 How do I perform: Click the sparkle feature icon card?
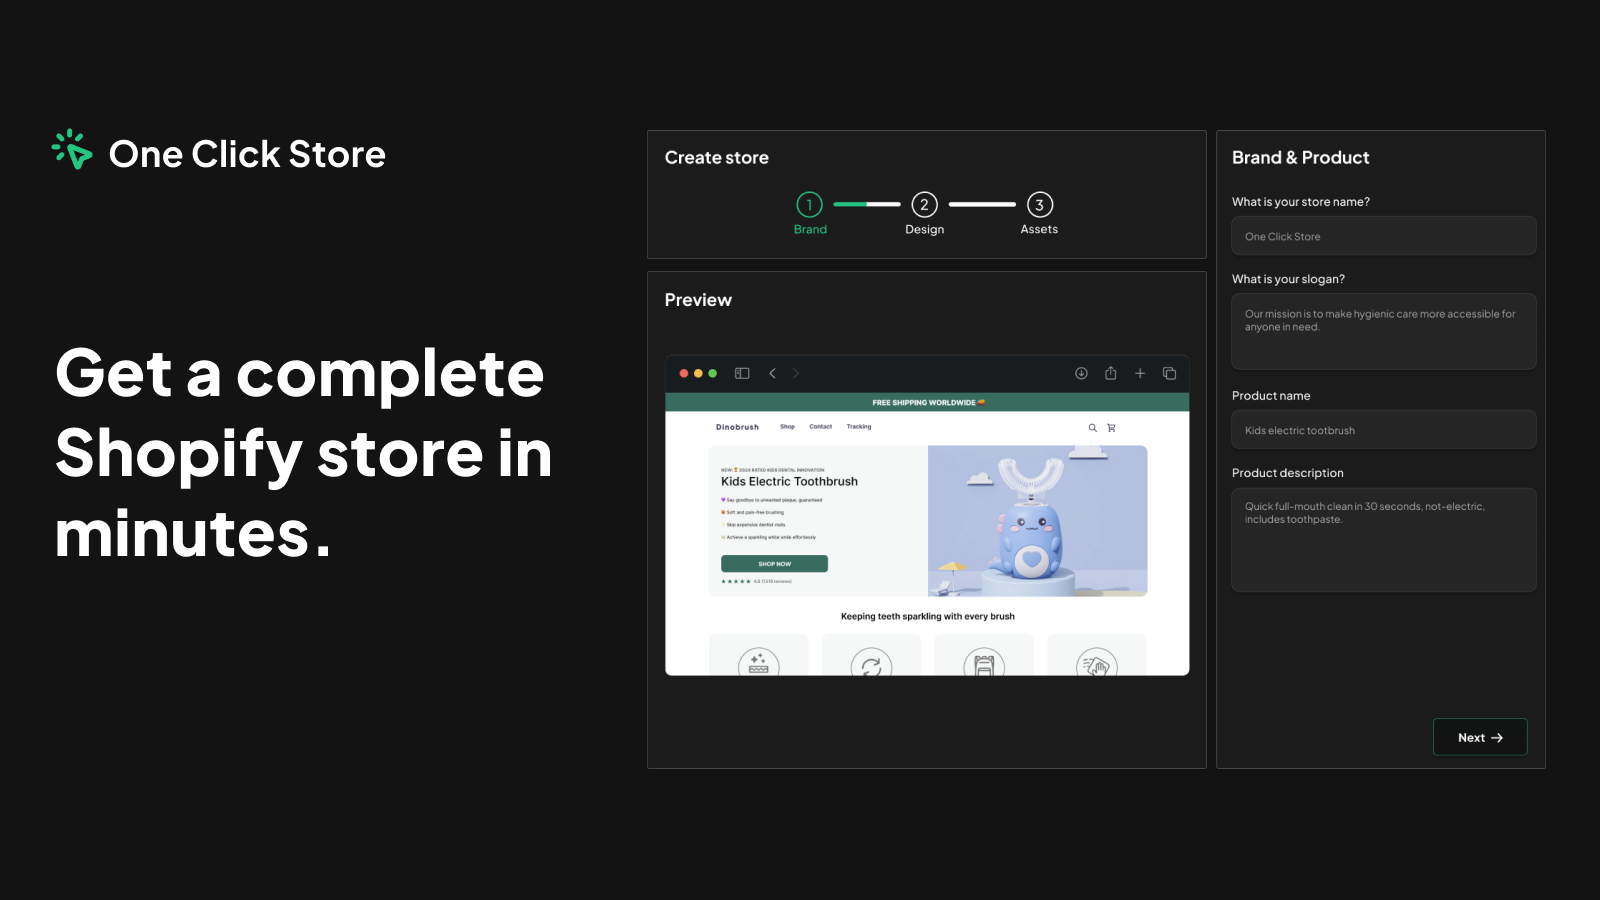point(758,656)
